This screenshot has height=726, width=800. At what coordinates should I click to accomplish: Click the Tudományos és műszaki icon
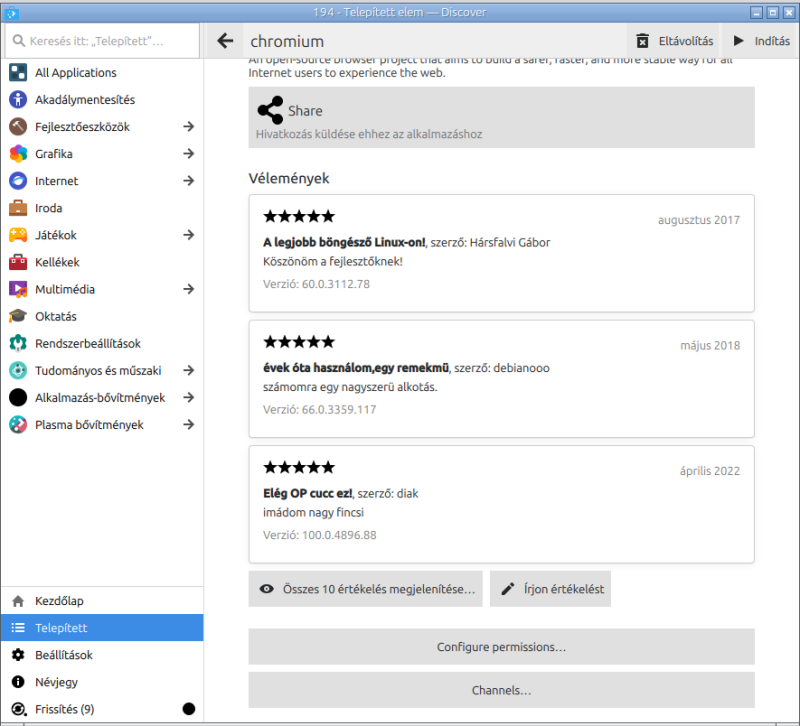click(x=18, y=370)
